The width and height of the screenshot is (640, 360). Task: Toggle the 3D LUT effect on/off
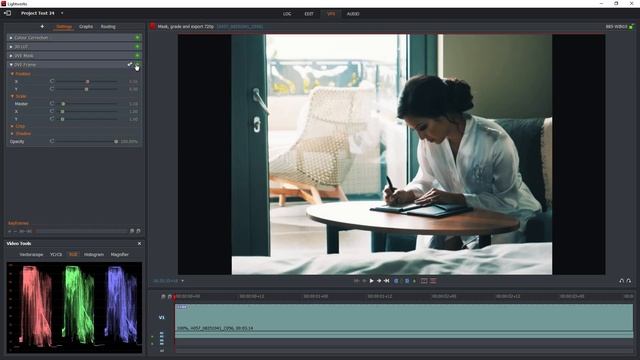click(x=138, y=47)
